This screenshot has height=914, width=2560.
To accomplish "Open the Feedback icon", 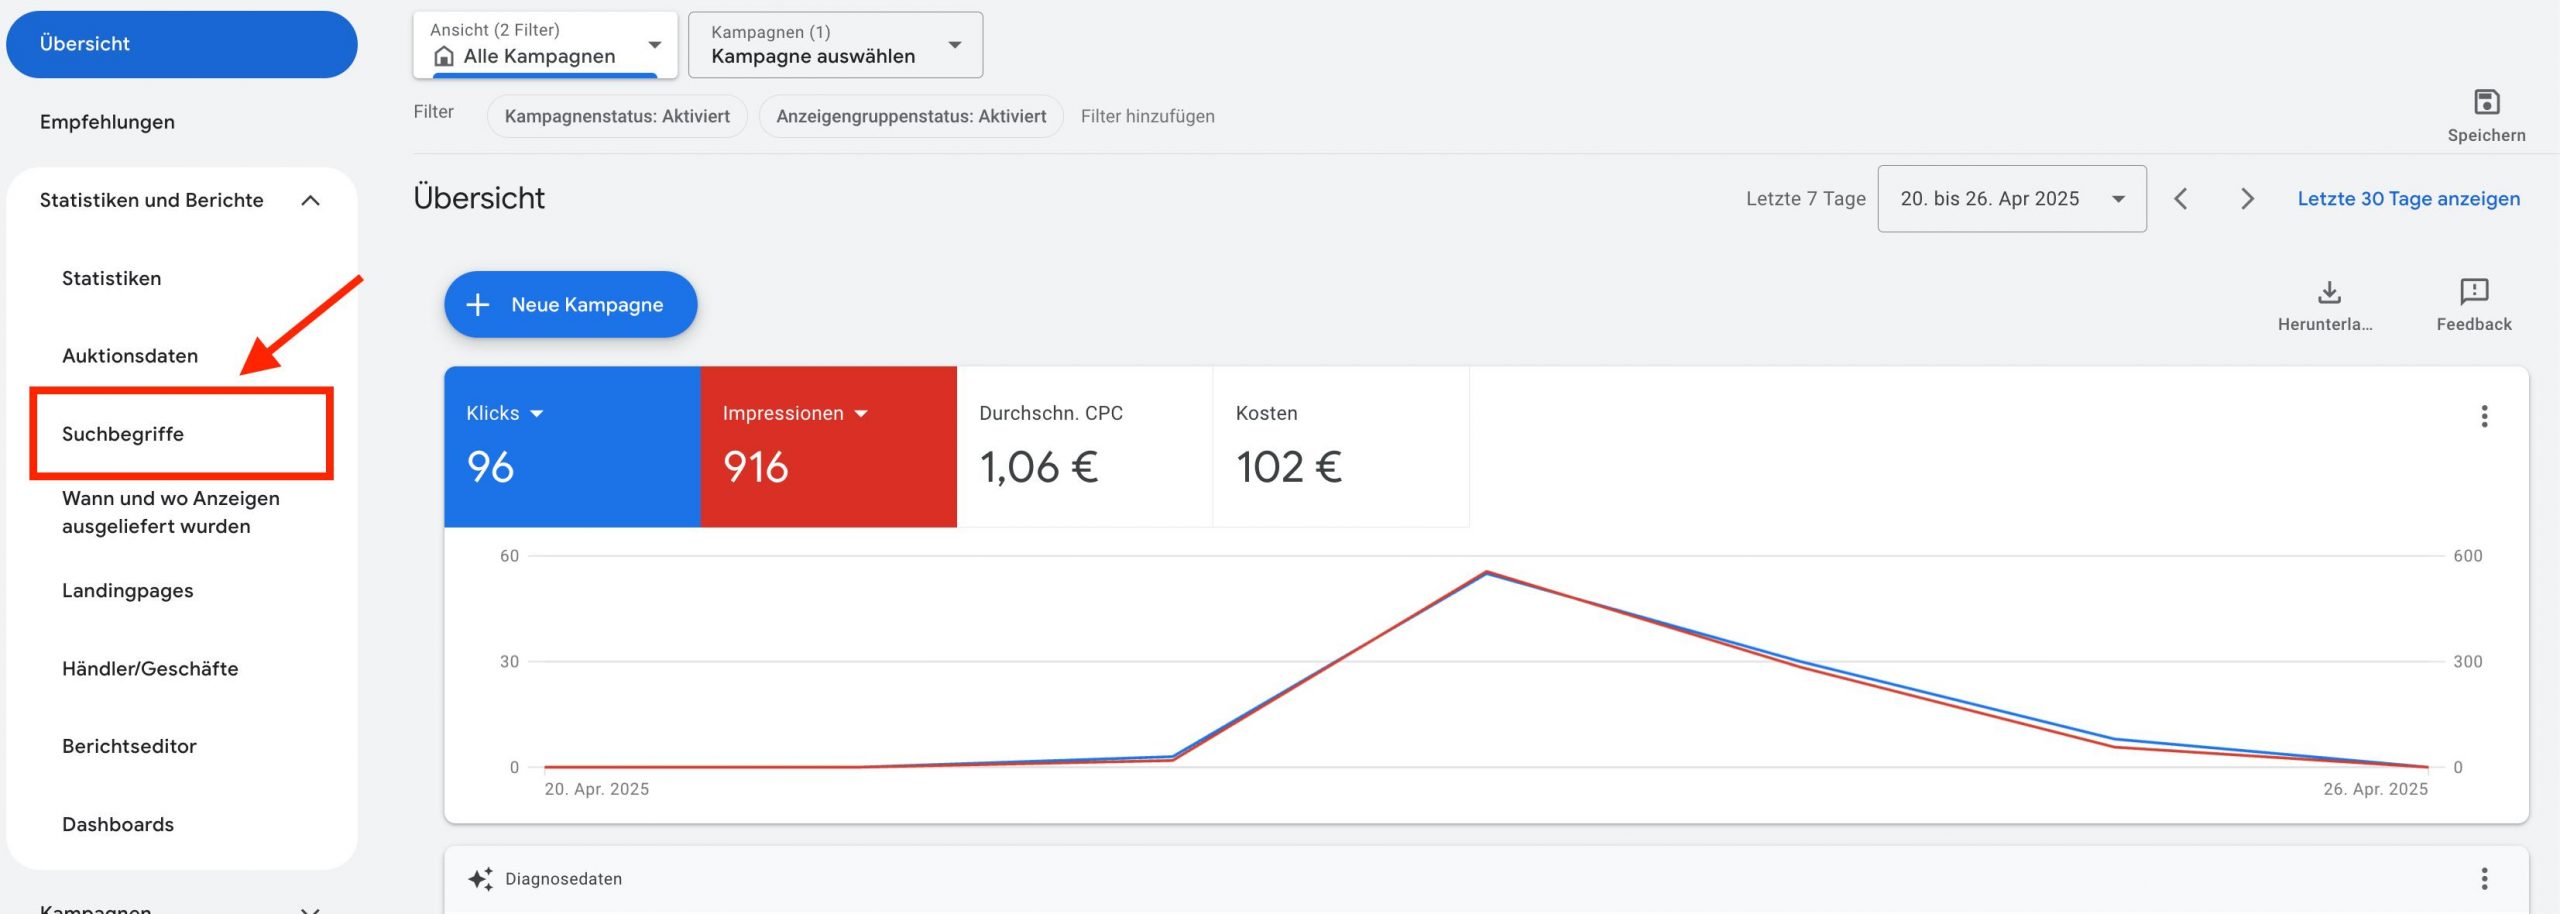I will point(2473,292).
